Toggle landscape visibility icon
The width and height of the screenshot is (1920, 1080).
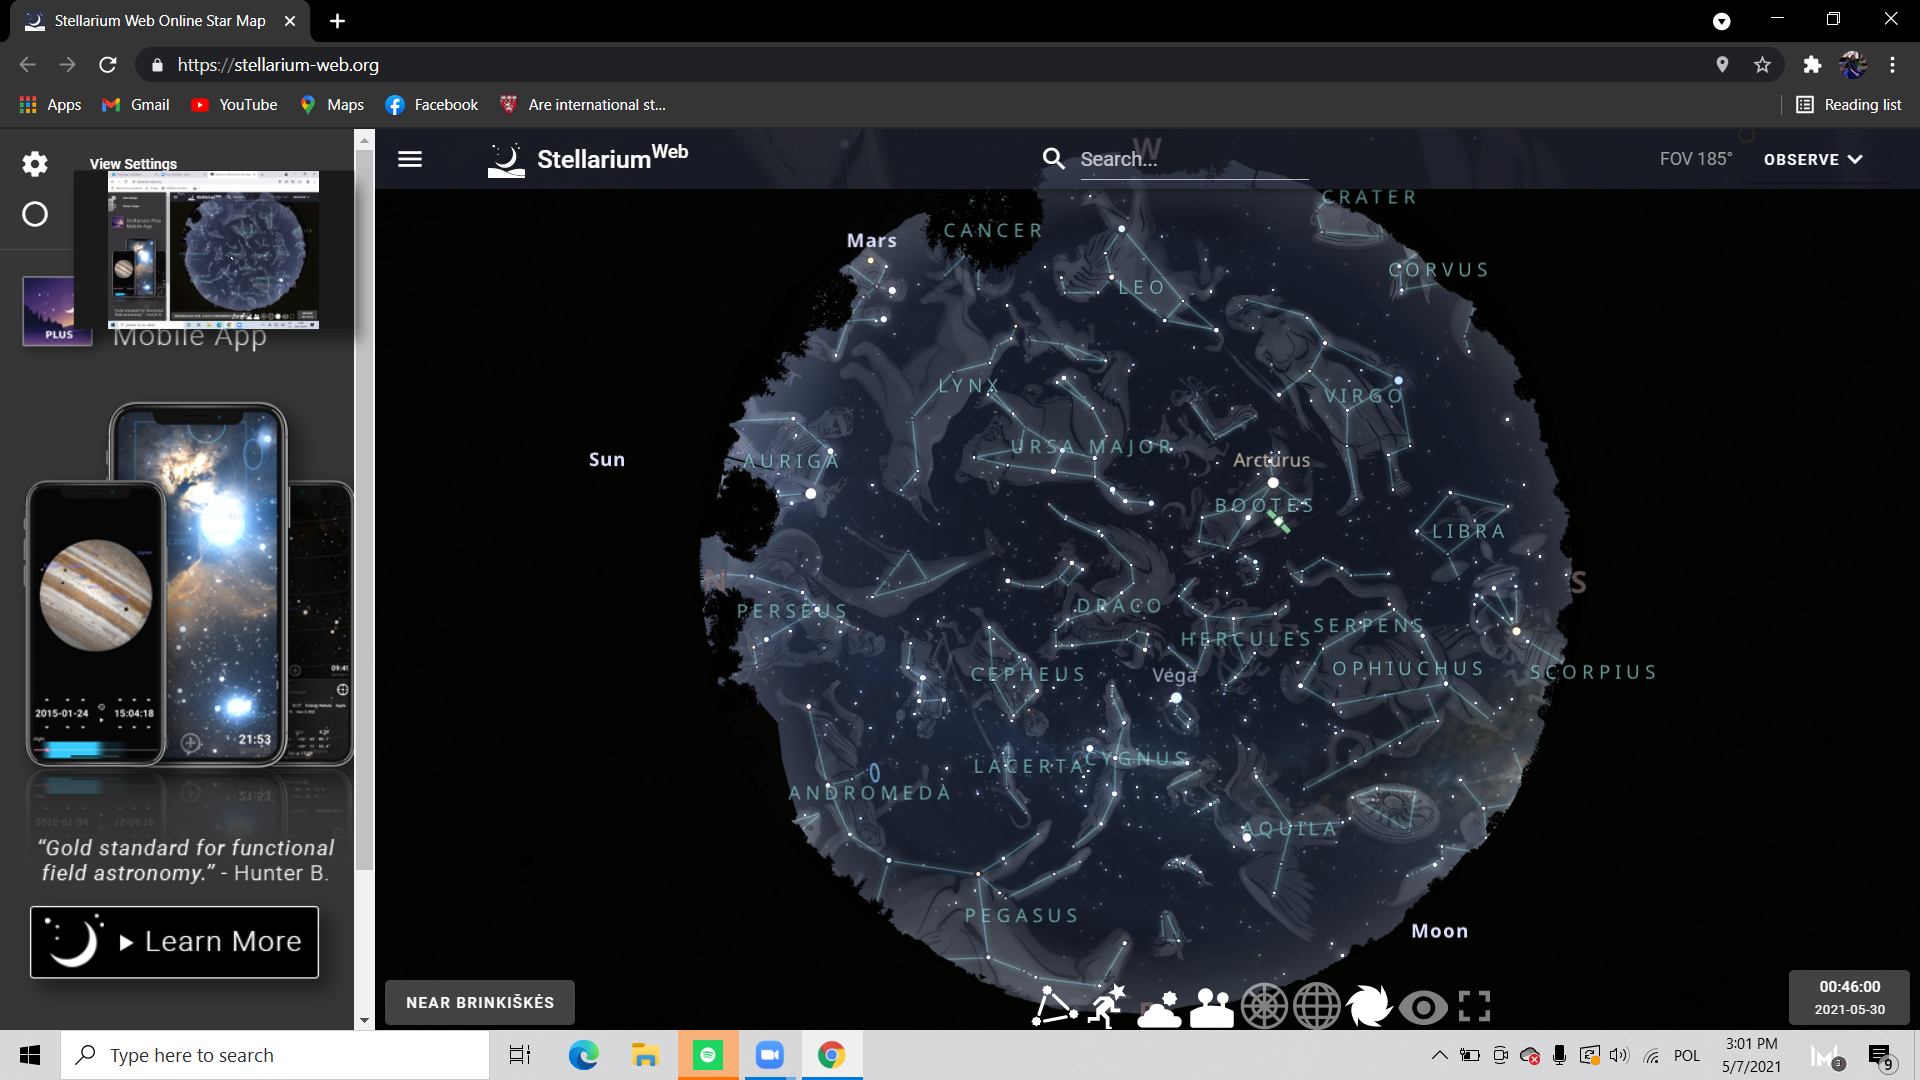point(1212,1008)
